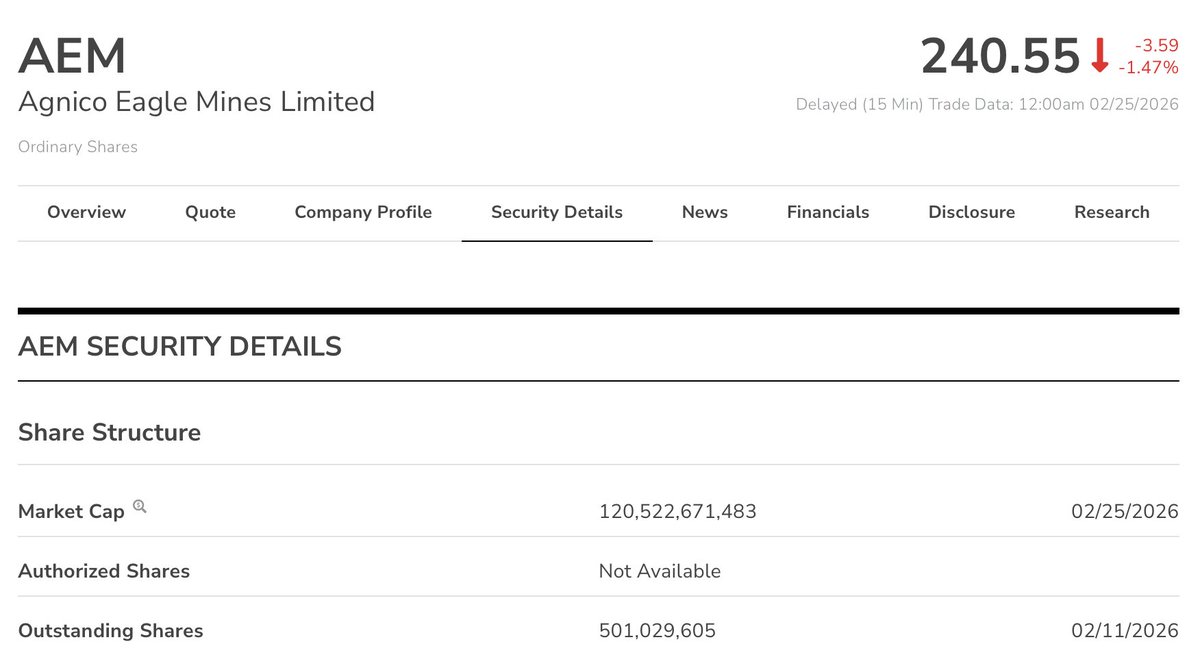Go to the News tab

coord(705,212)
